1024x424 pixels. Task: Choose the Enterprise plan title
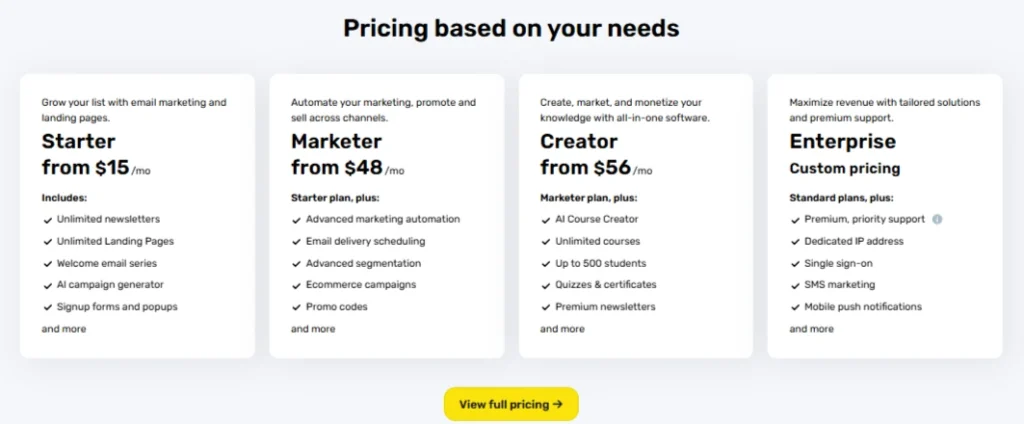tap(842, 142)
